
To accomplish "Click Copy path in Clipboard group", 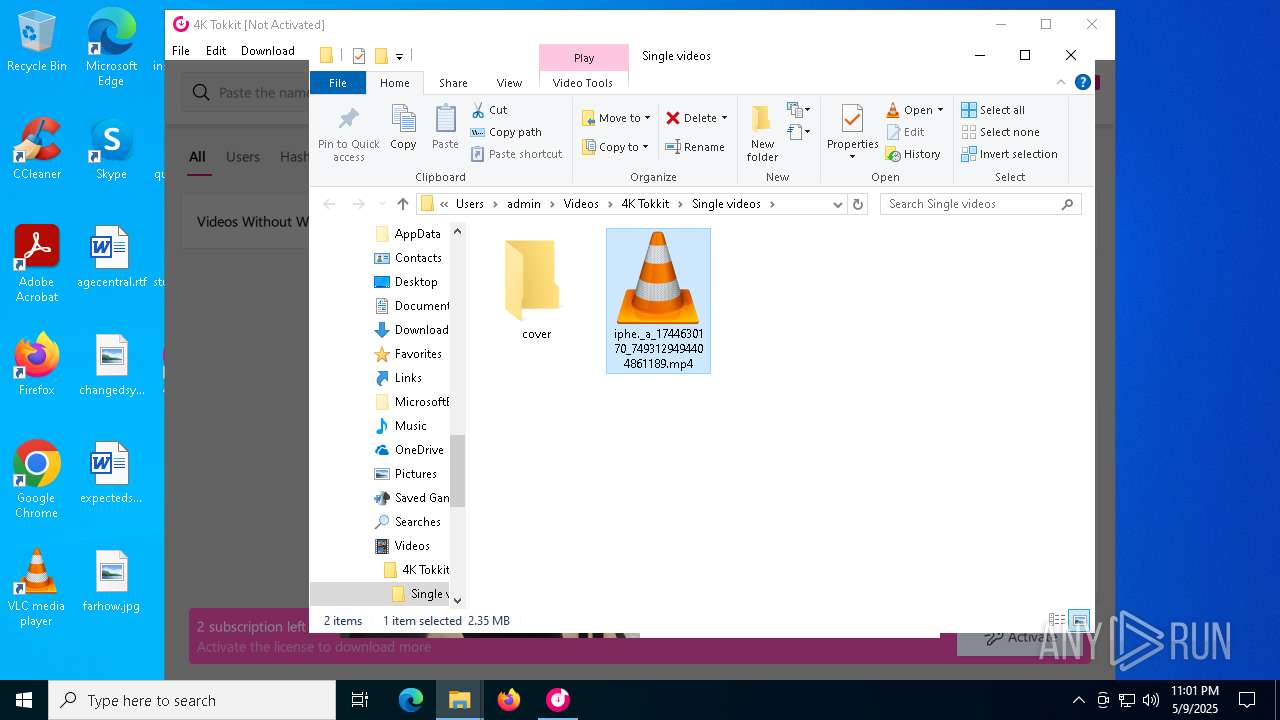I will [506, 132].
